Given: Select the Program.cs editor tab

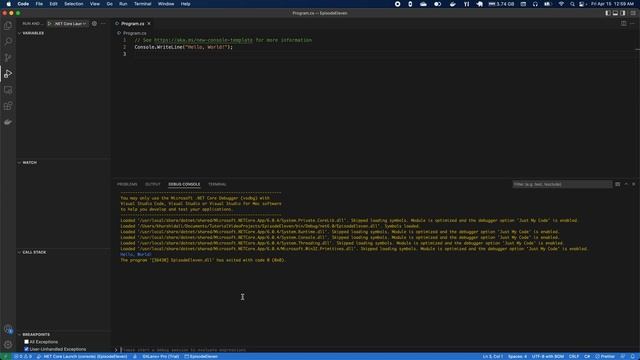Looking at the screenshot, I should pos(133,24).
